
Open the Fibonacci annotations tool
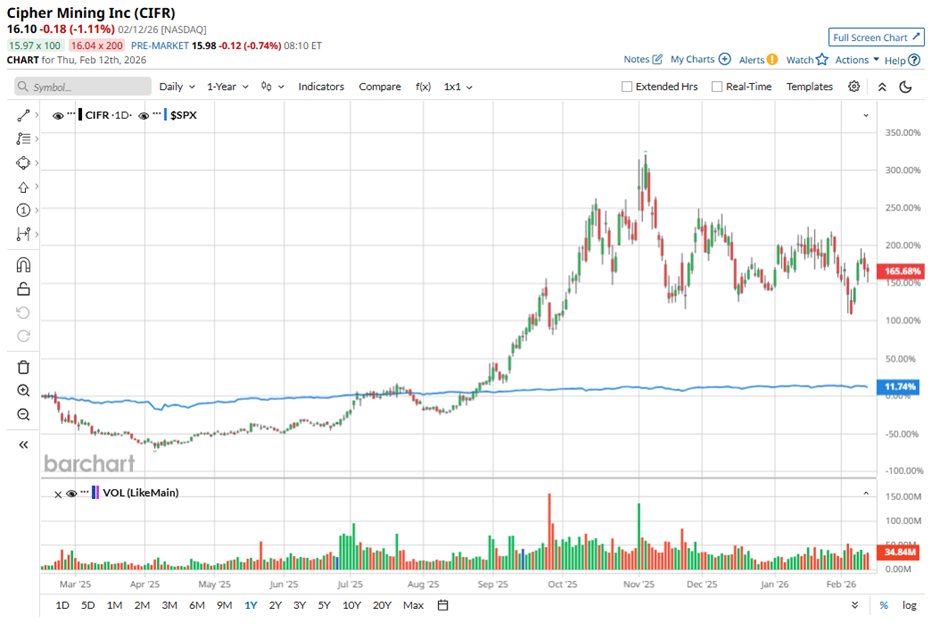22,138
